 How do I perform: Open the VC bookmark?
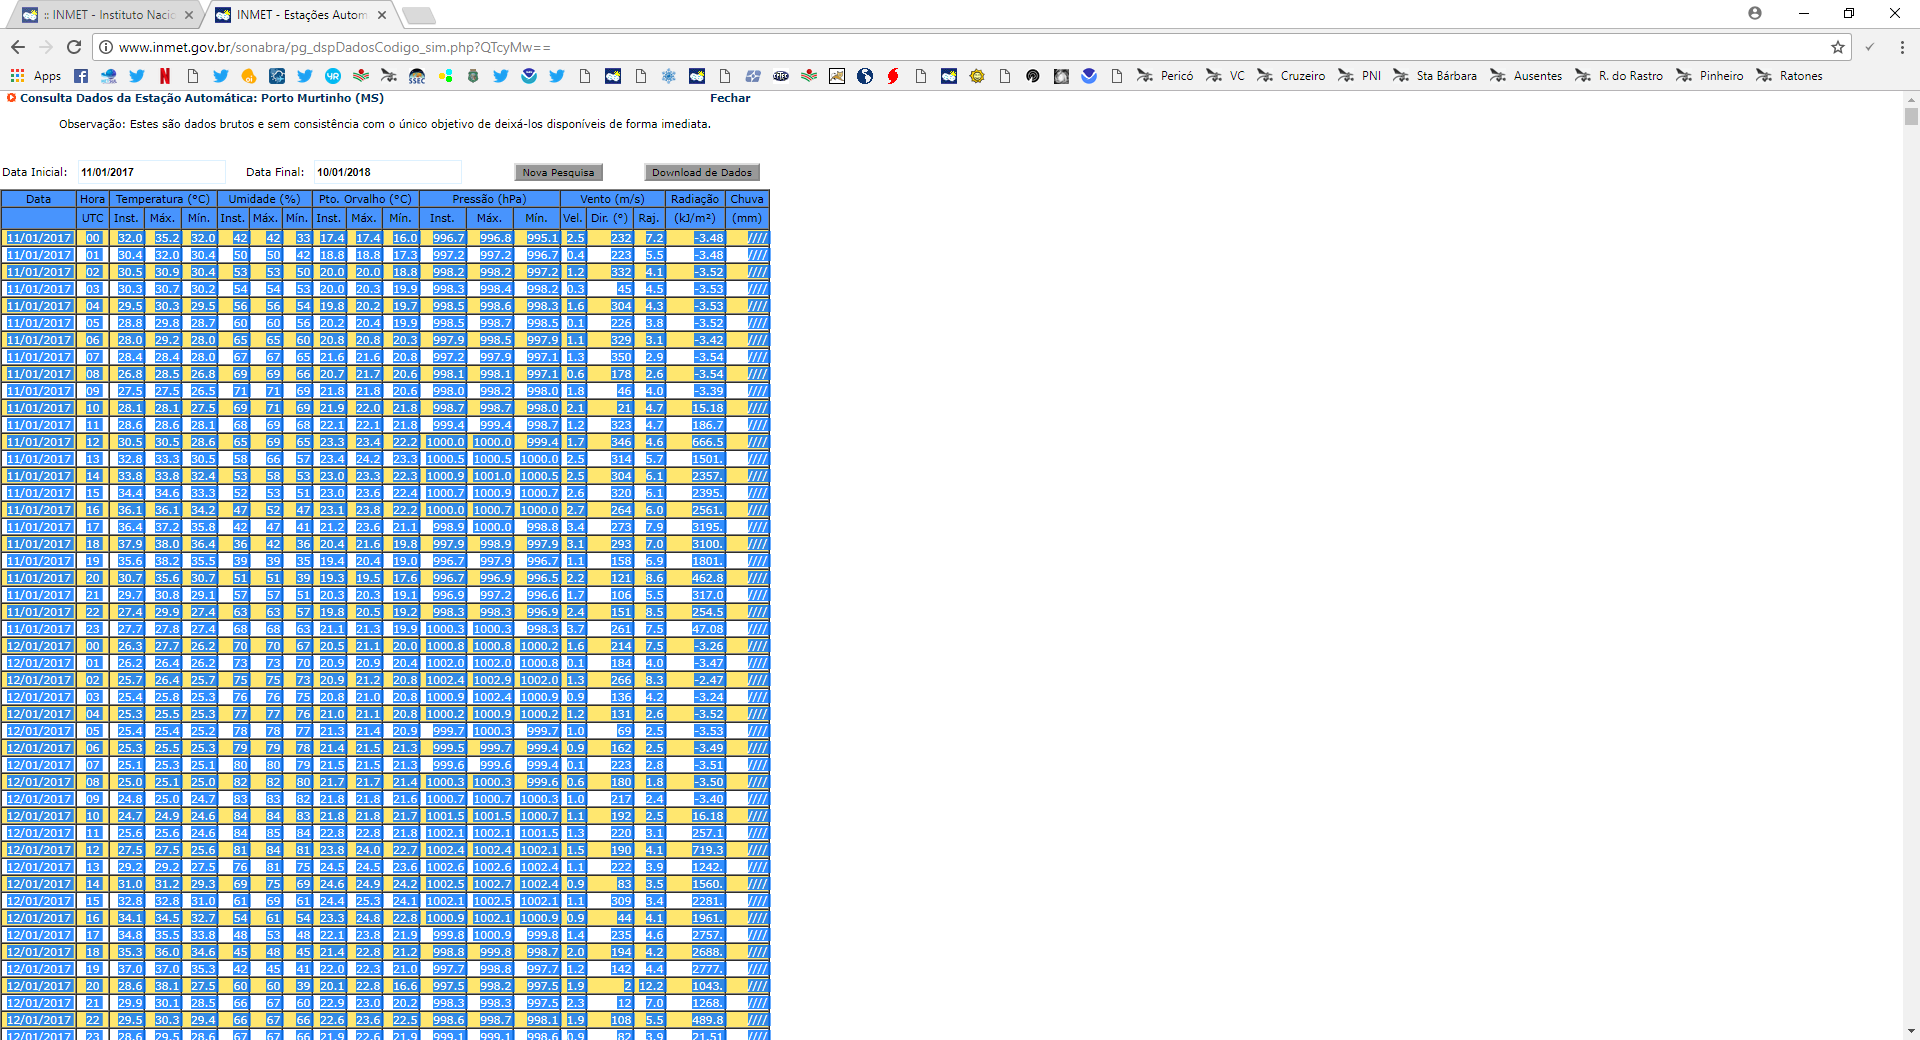[x=1225, y=76]
